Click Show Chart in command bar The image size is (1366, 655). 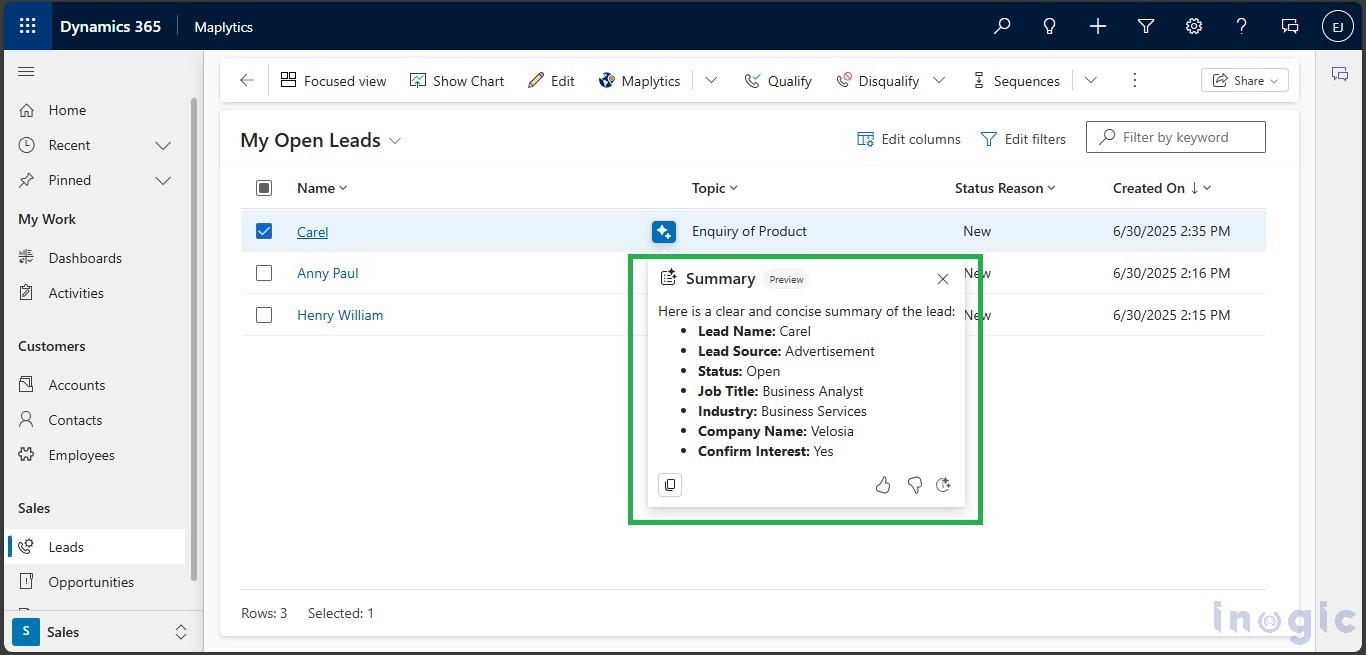457,81
